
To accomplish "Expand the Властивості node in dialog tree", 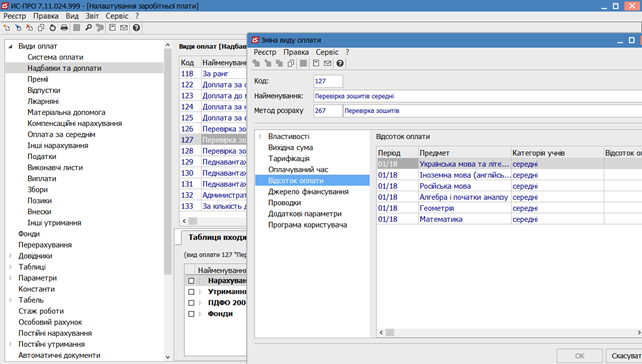I will click(260, 136).
